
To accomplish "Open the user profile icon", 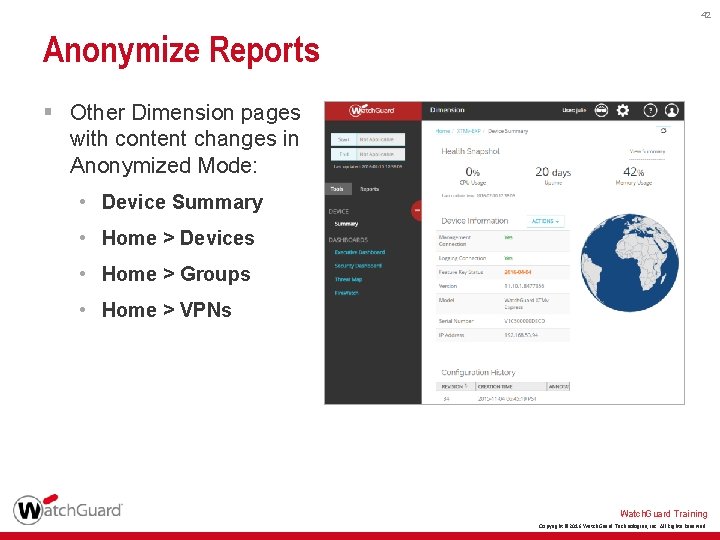I will tap(671, 110).
